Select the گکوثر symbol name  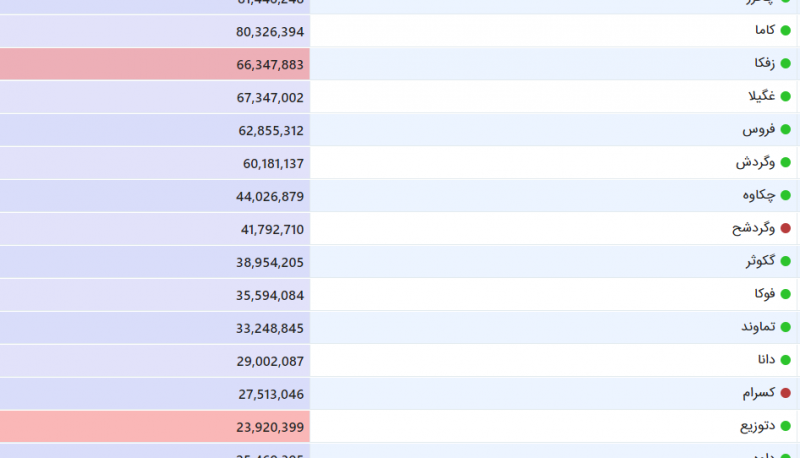tap(760, 261)
